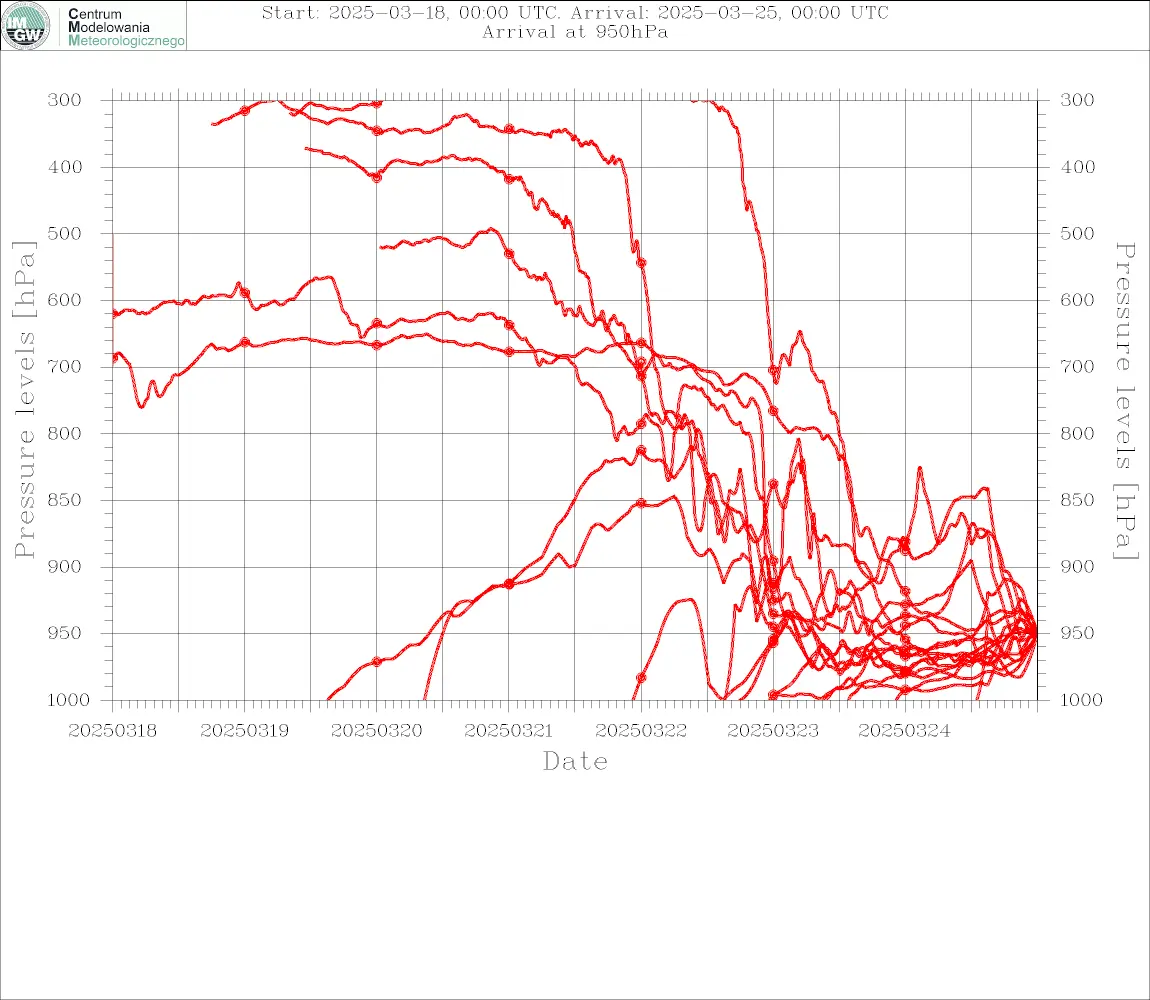The height and width of the screenshot is (1000, 1150).
Task: Click the right axis 800 label
Action: coord(1077,433)
